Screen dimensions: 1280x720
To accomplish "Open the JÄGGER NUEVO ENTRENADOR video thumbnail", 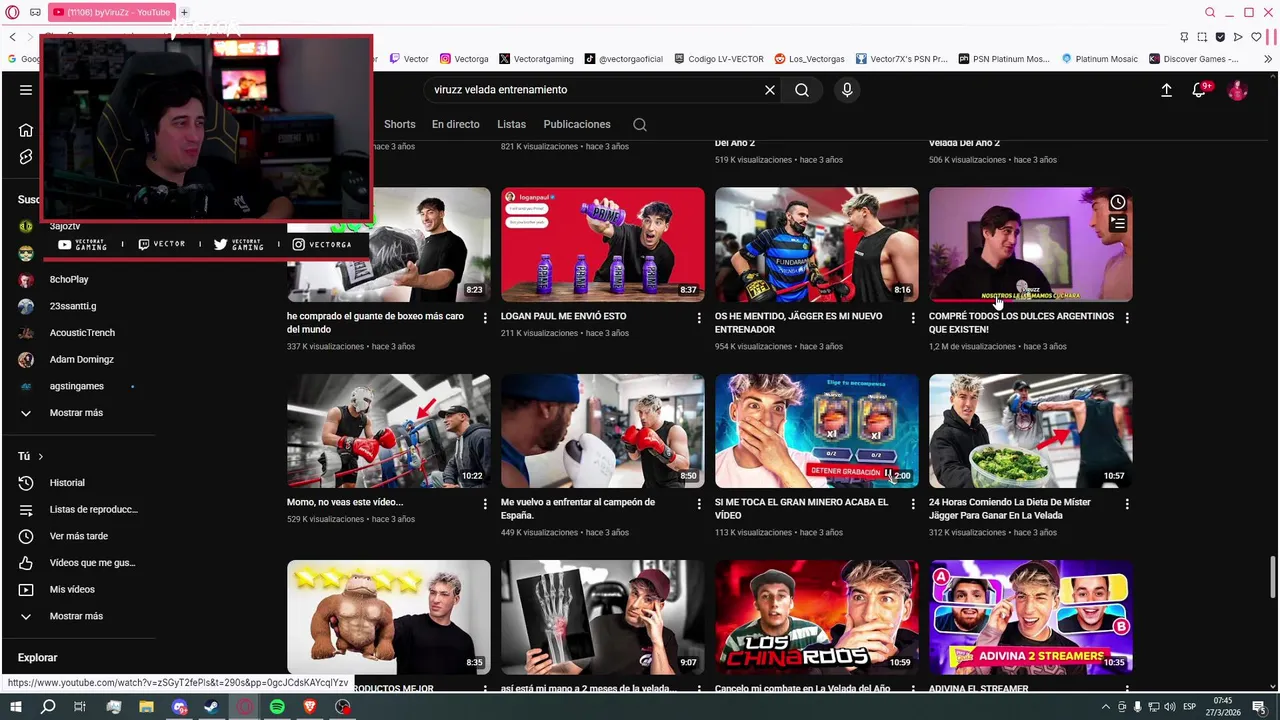I will [x=817, y=245].
